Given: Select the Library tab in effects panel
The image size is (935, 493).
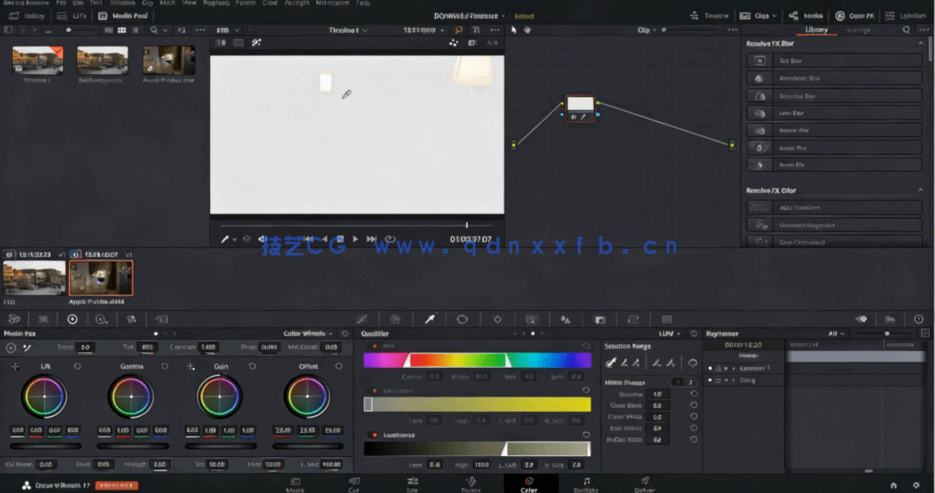Looking at the screenshot, I should tap(816, 30).
